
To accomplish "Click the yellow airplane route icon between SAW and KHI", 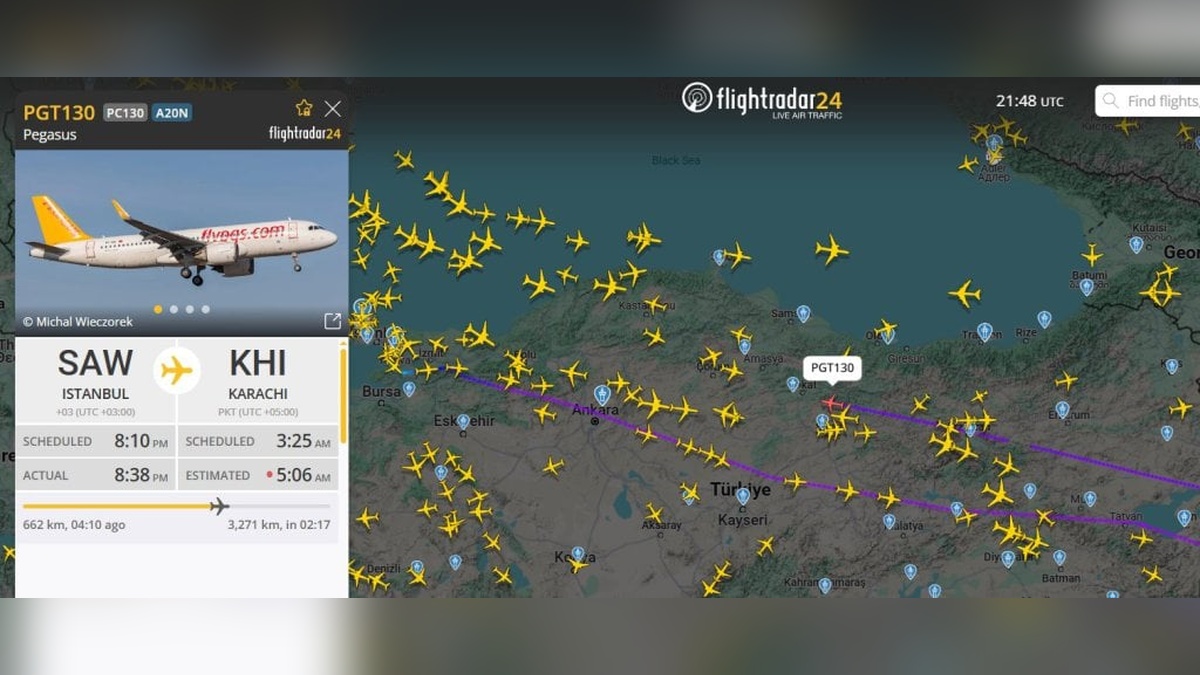I will click(177, 370).
